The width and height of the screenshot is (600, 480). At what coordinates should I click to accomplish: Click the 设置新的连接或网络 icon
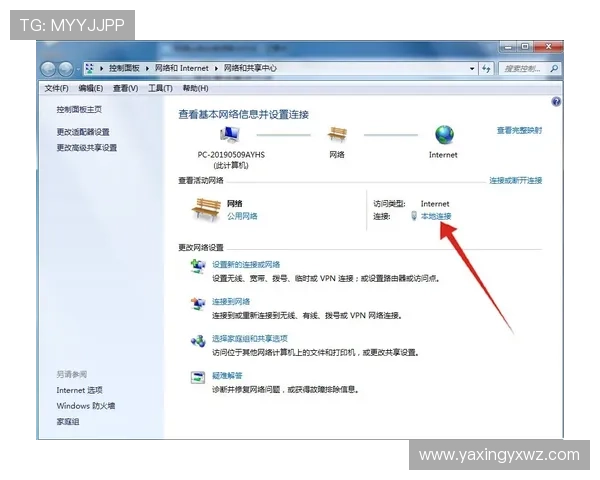pos(198,266)
